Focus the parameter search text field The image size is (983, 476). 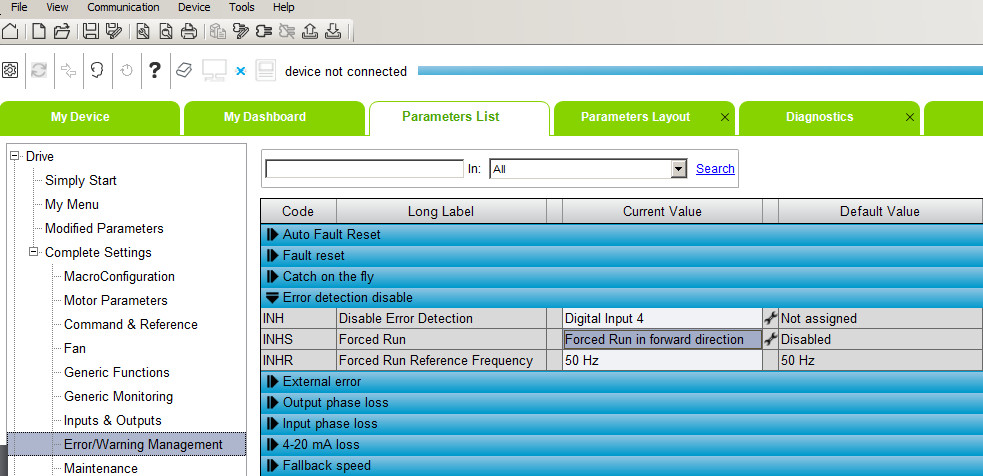[364, 169]
